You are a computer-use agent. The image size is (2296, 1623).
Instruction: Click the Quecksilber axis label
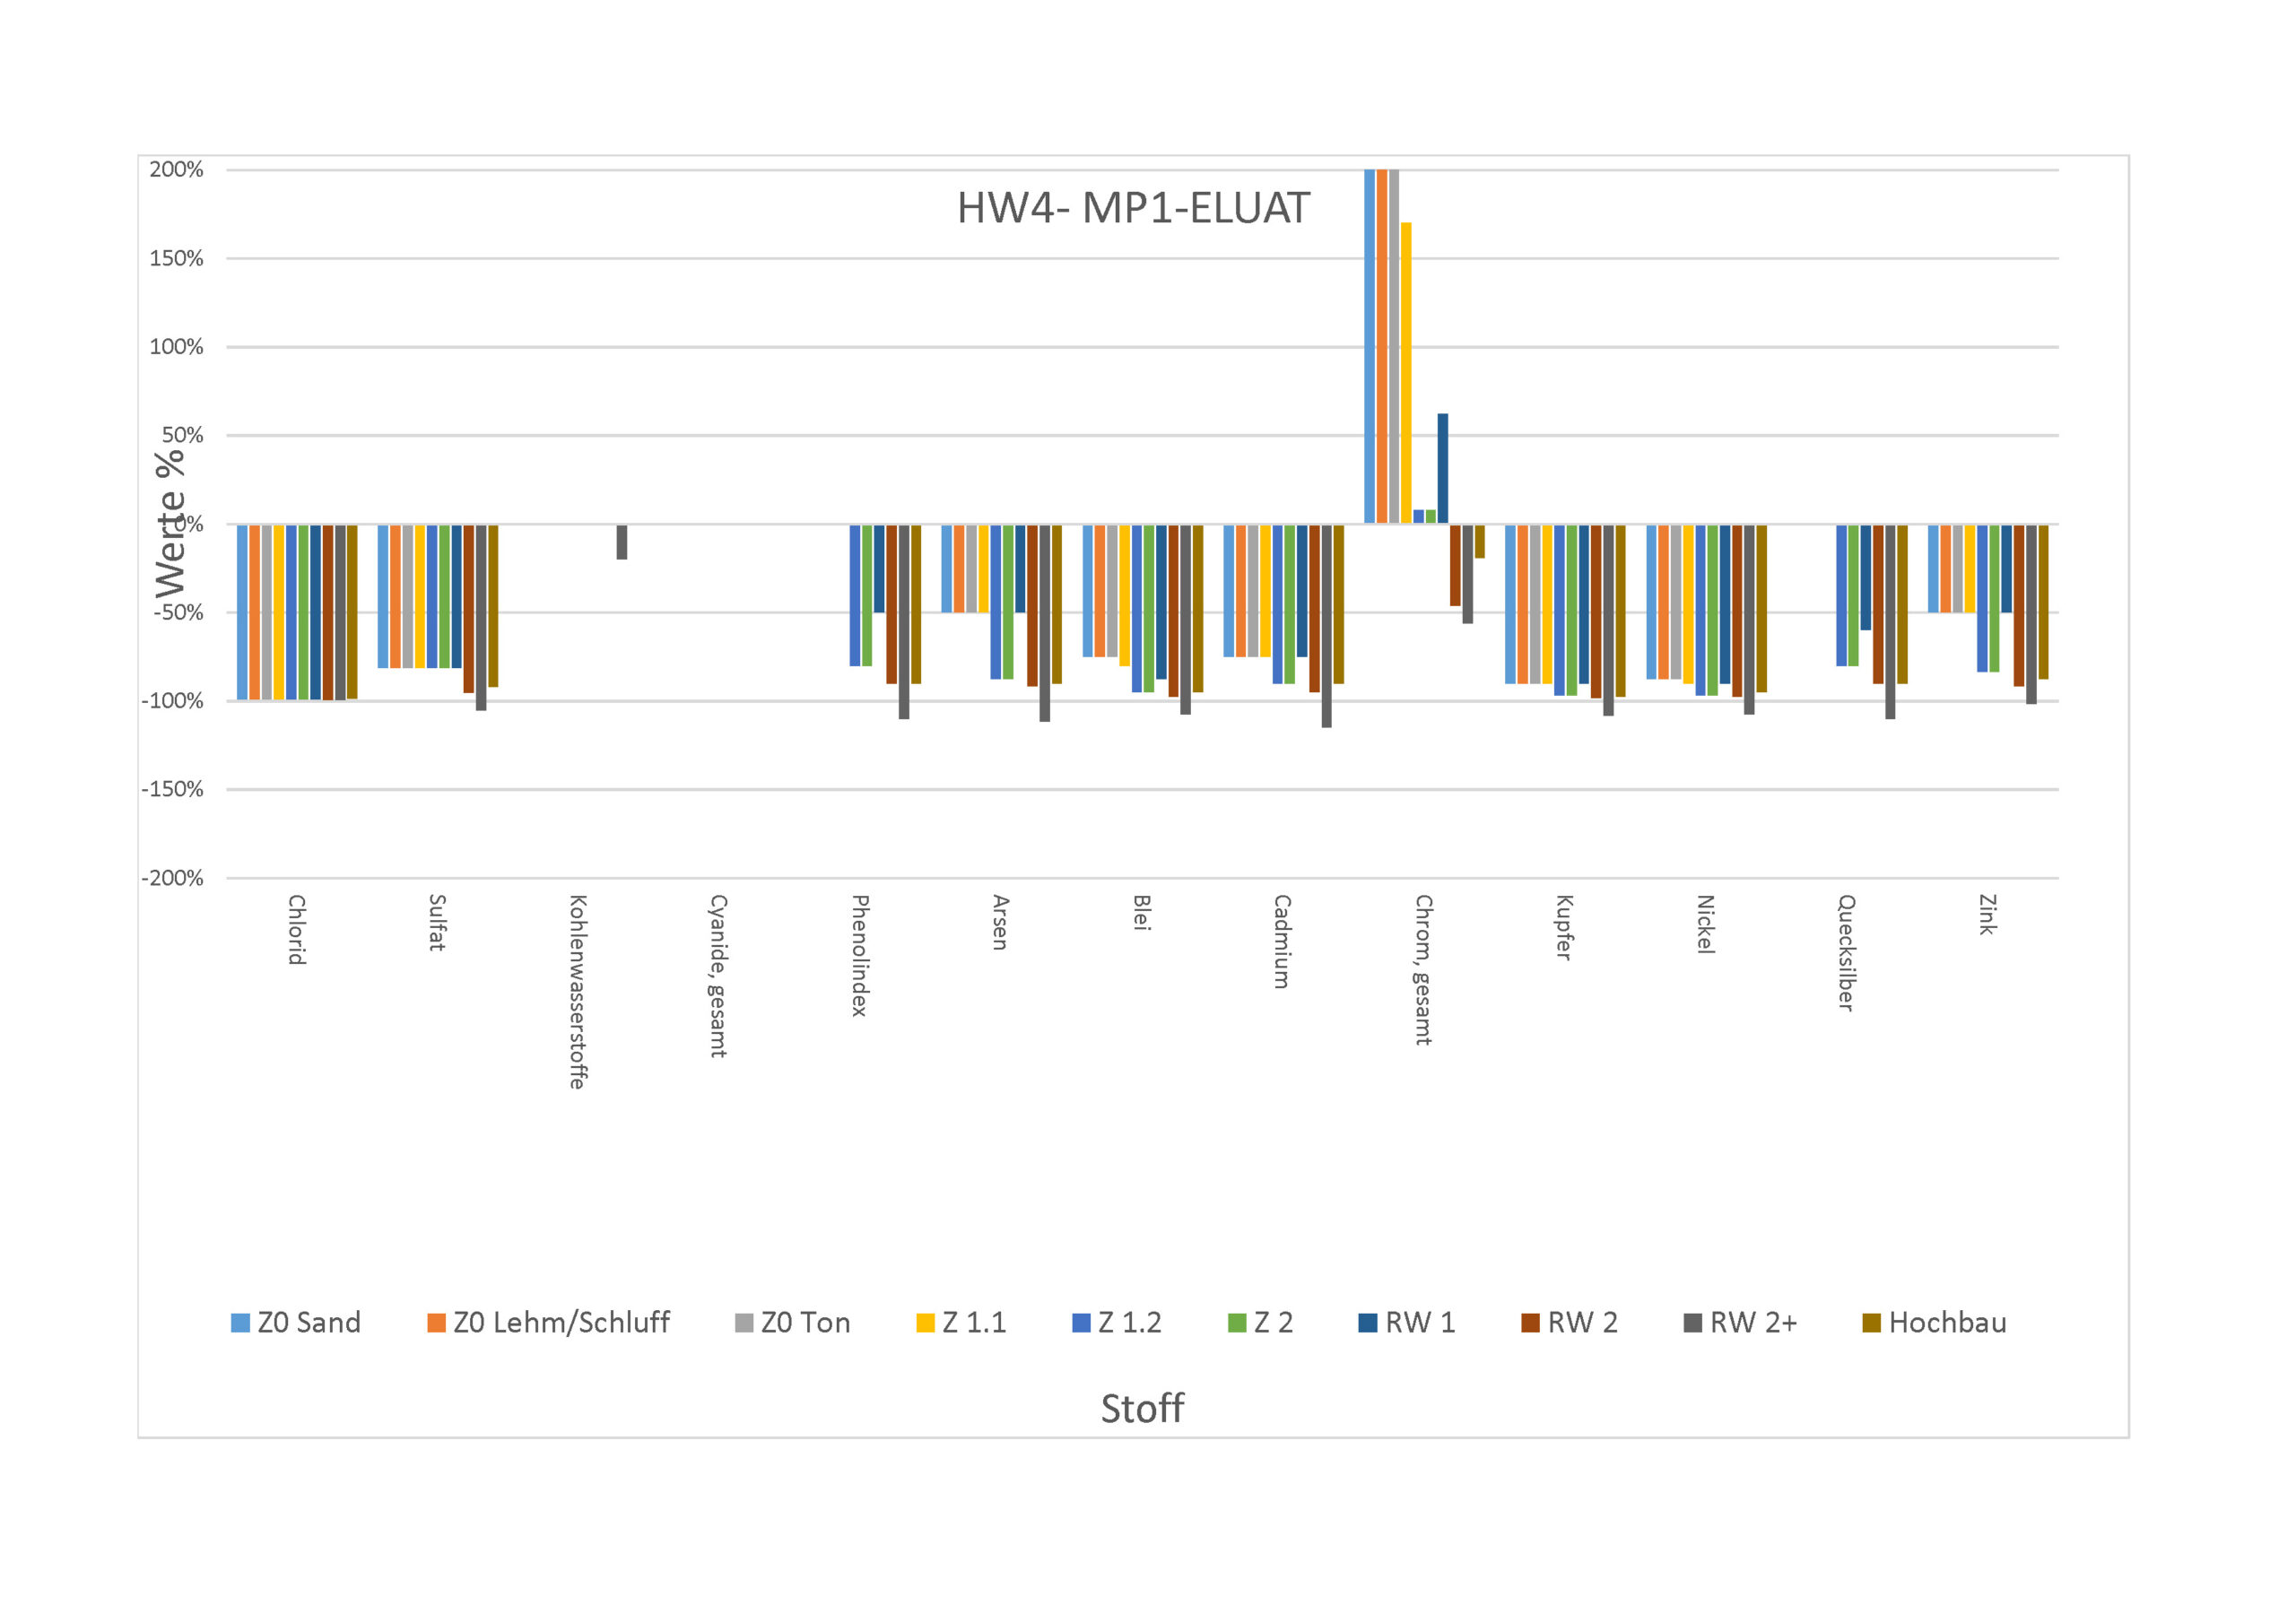point(1847,953)
